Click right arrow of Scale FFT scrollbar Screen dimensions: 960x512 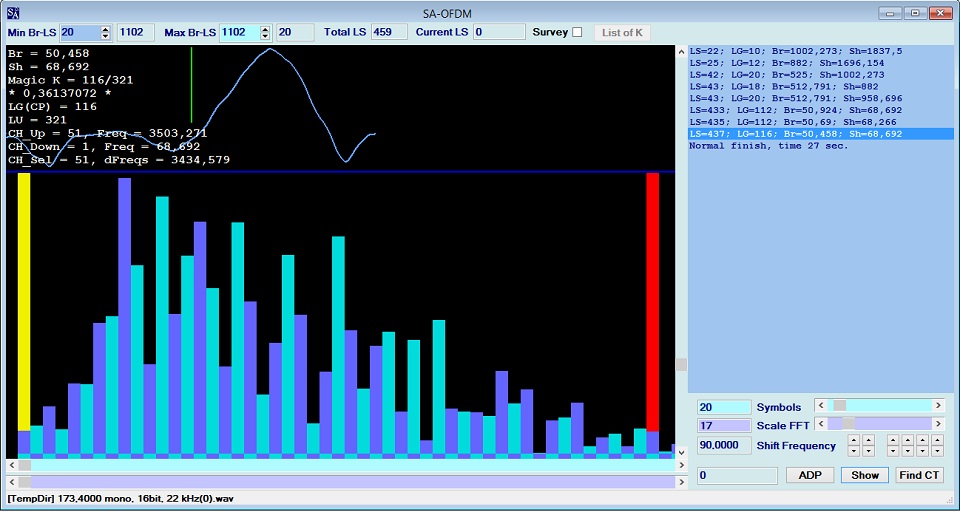pyautogui.click(x=938, y=425)
